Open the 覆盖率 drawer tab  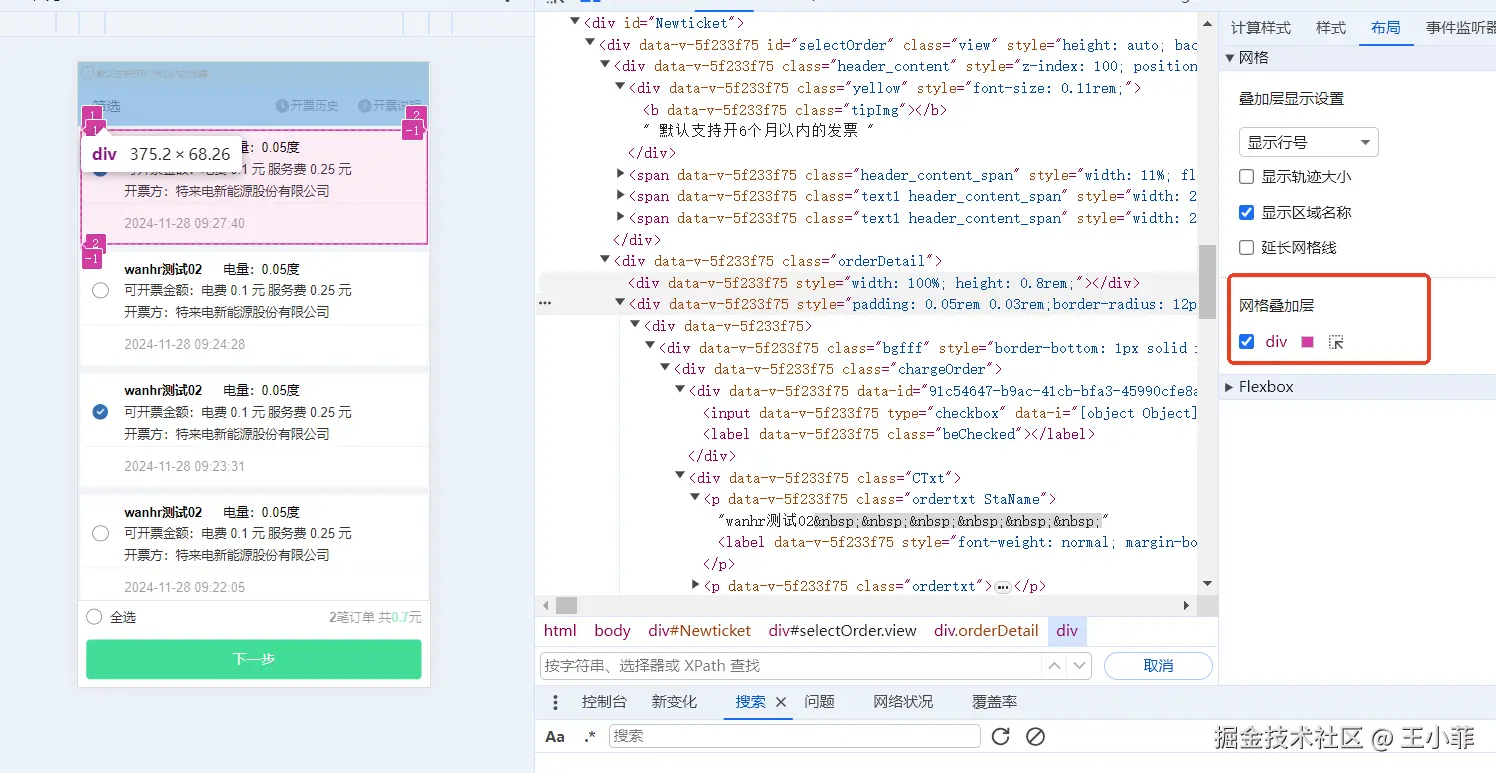(x=994, y=702)
